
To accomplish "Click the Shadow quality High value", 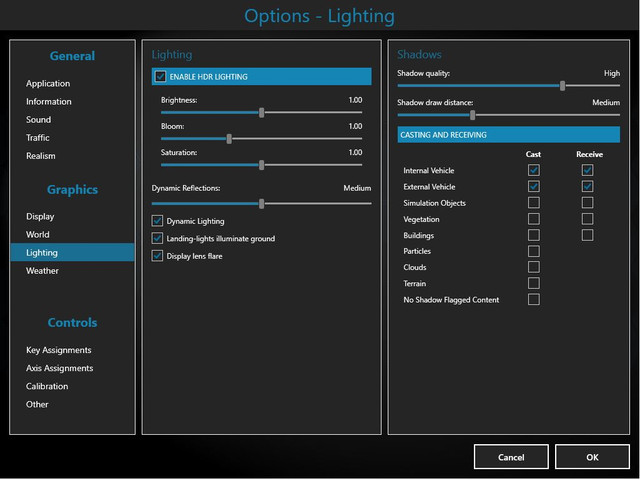I will coord(612,73).
